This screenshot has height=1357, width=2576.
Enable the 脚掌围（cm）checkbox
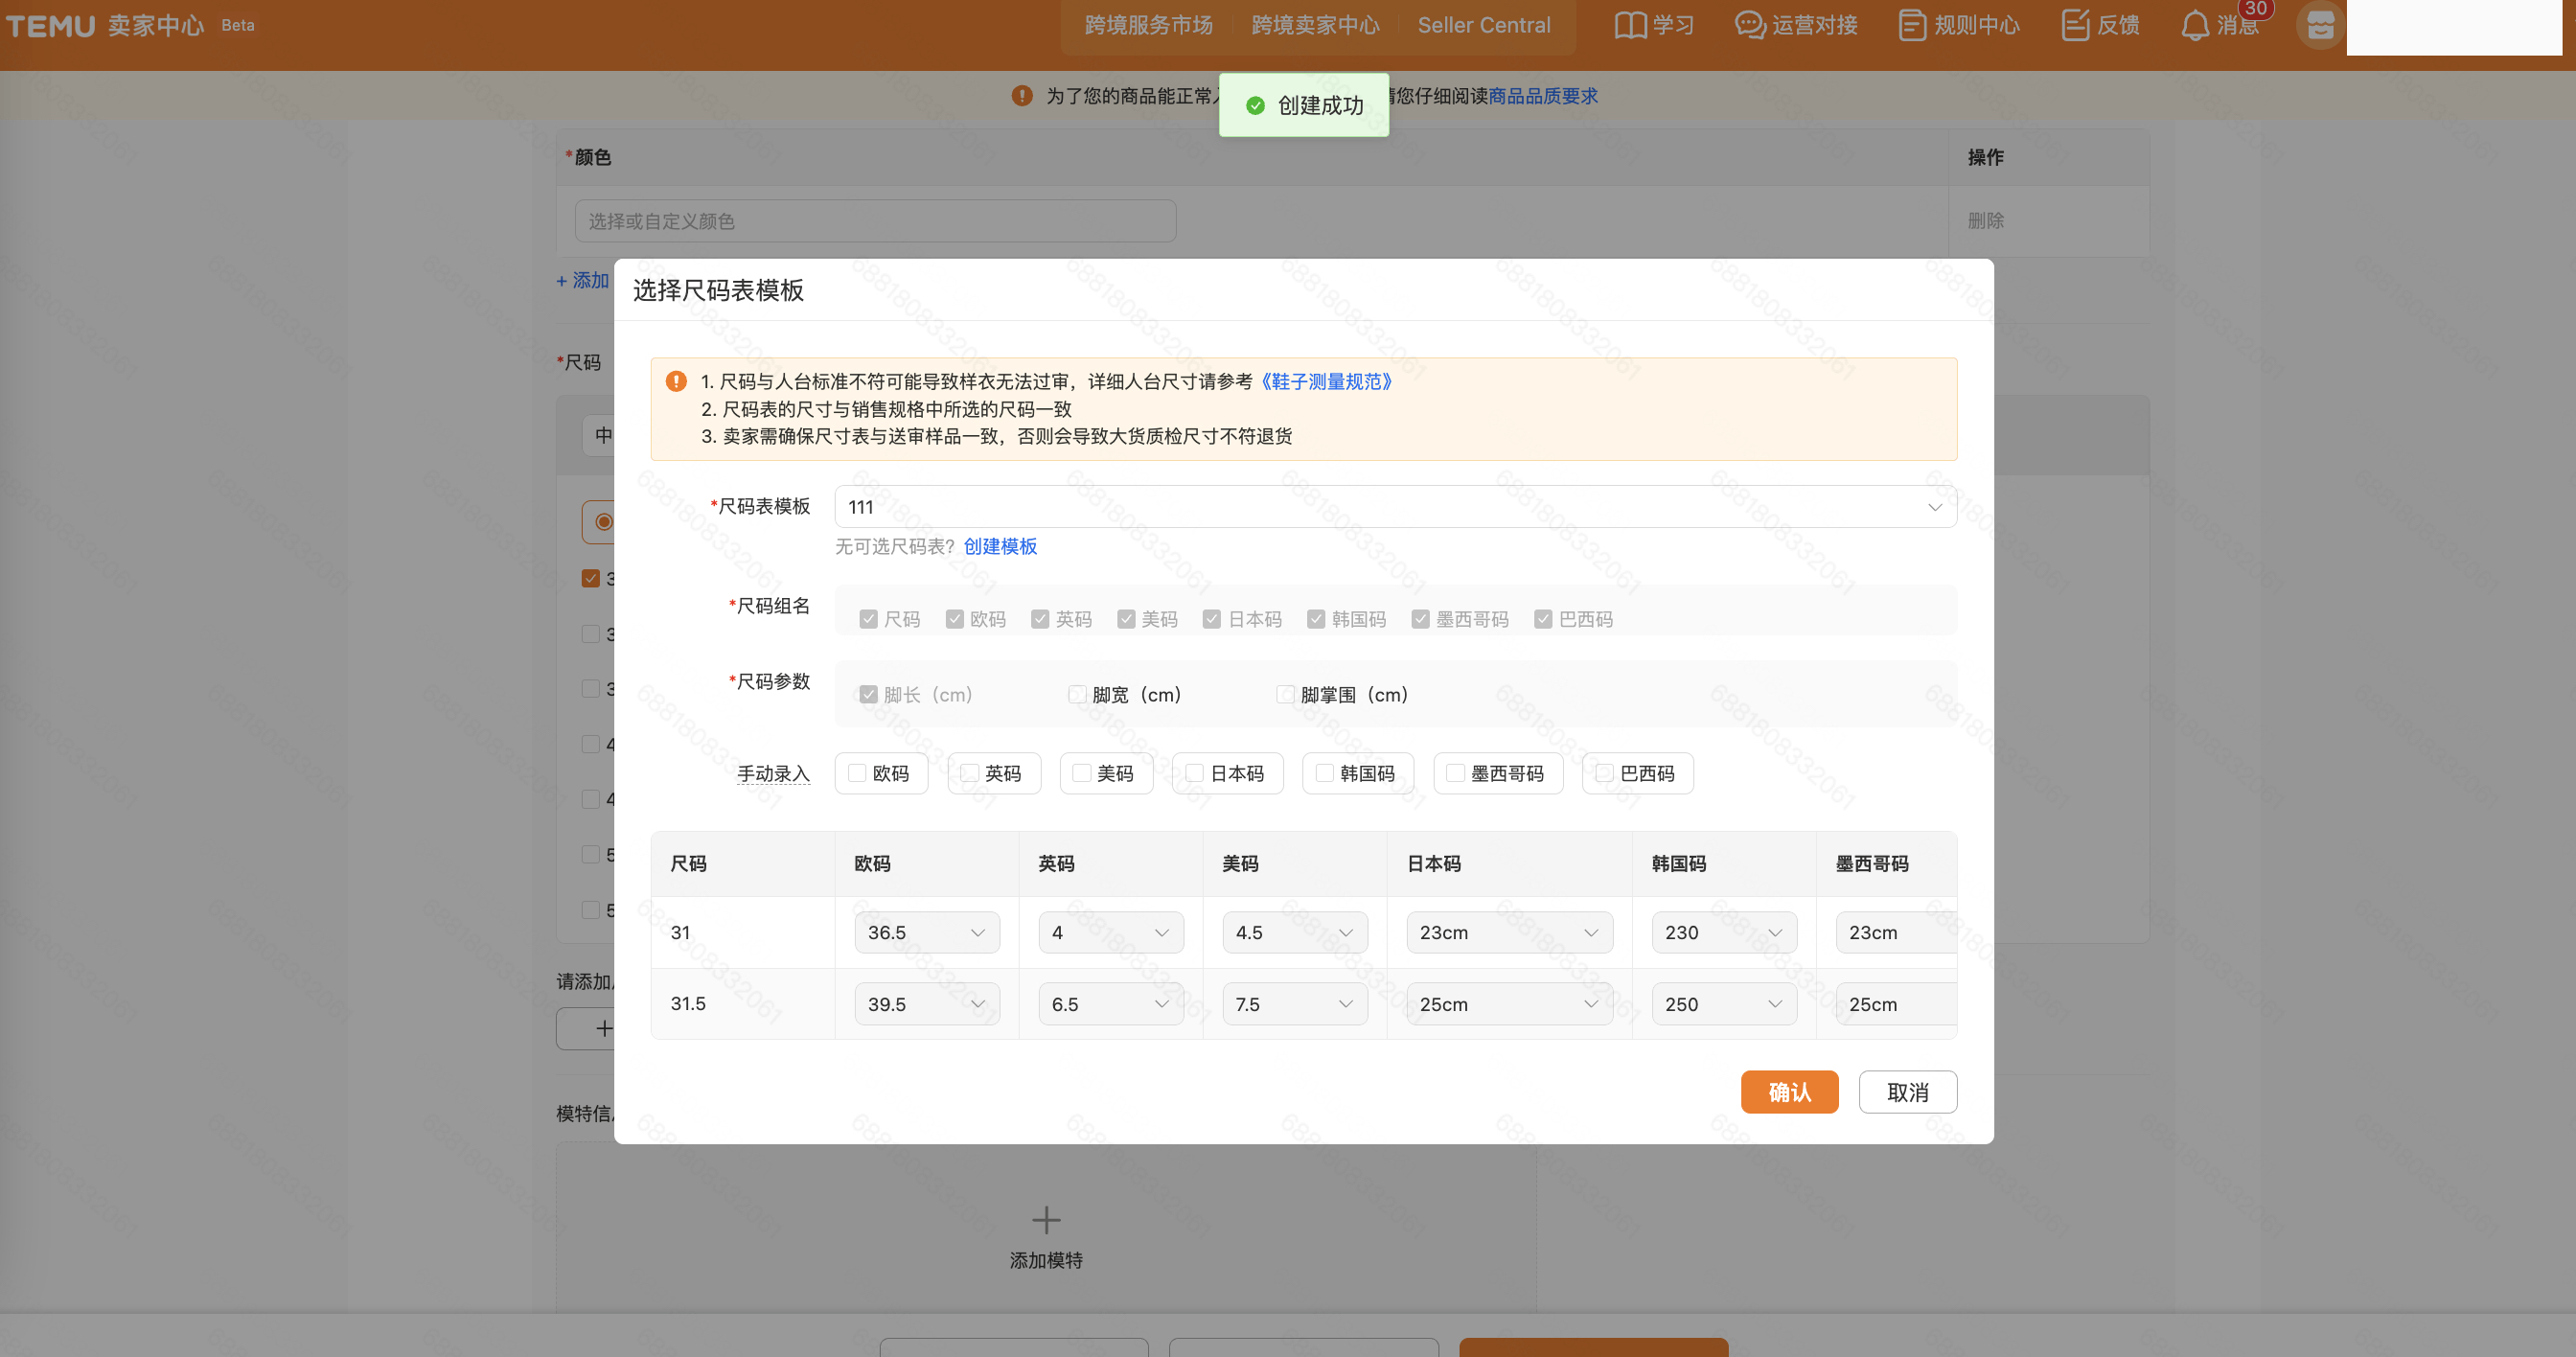click(1286, 694)
